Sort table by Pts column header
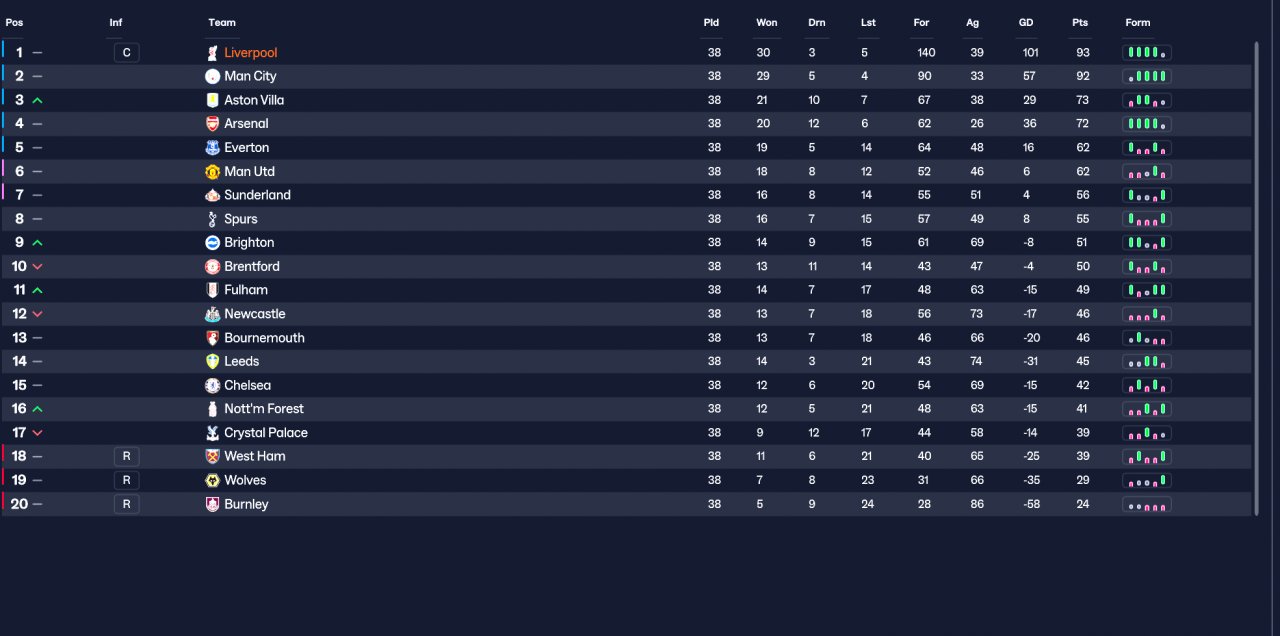 pyautogui.click(x=1080, y=22)
